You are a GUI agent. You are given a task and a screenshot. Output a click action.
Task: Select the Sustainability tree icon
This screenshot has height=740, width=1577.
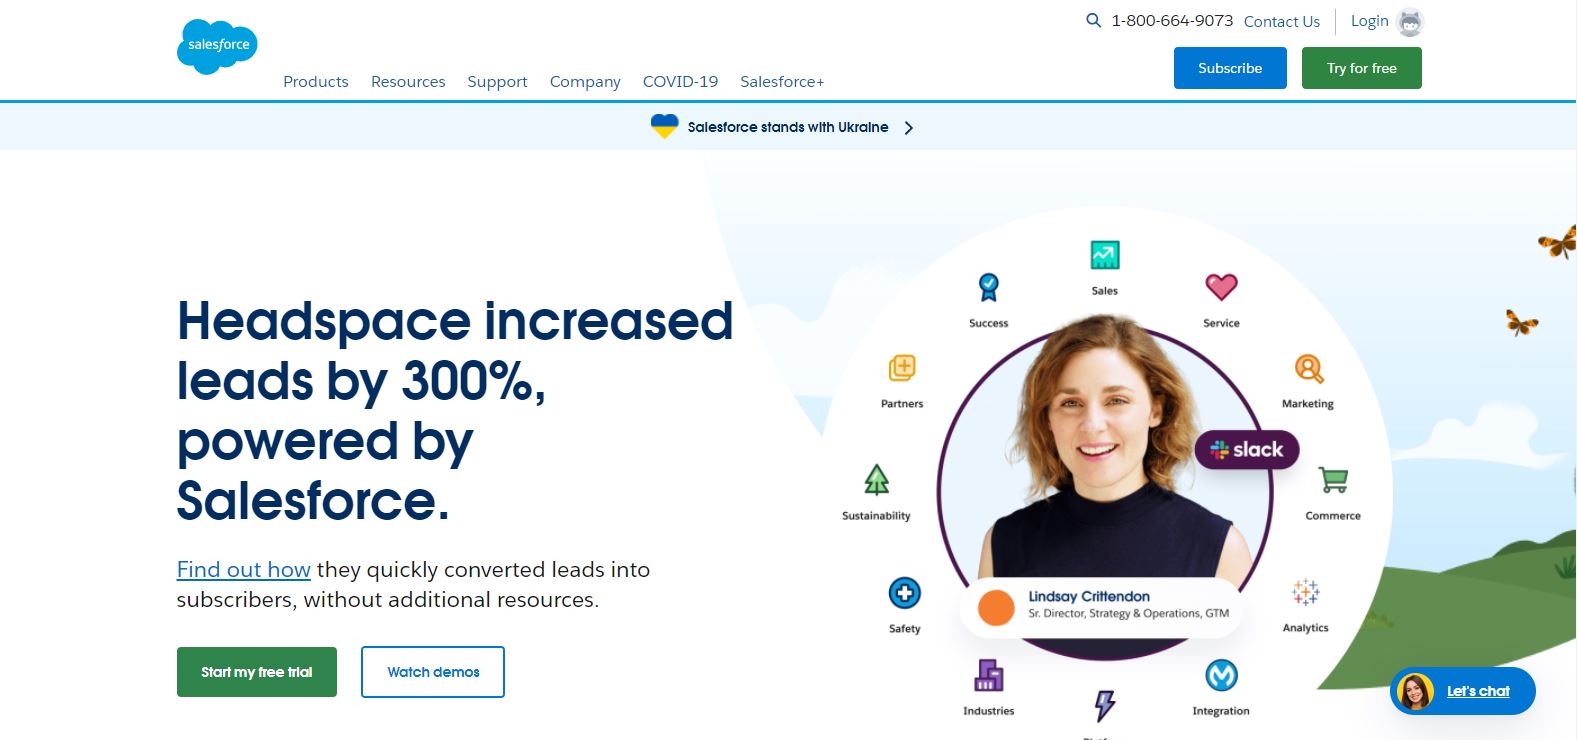point(876,480)
